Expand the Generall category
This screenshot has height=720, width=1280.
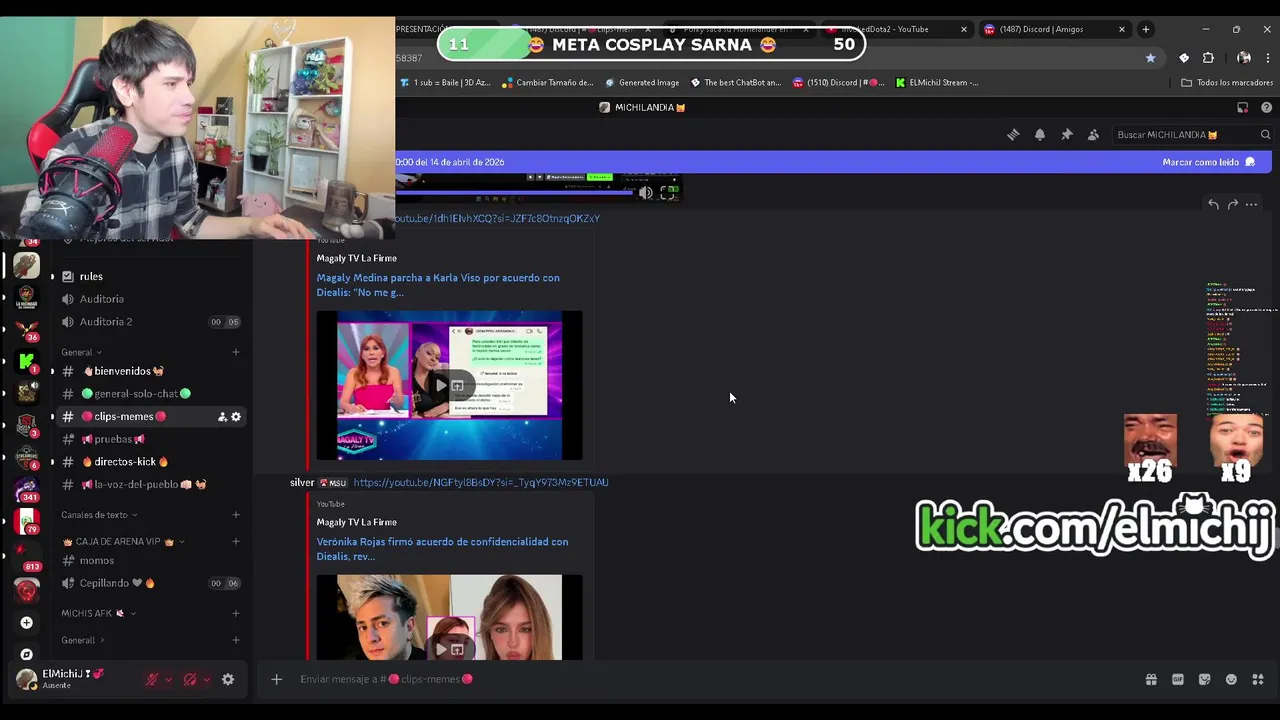83,640
